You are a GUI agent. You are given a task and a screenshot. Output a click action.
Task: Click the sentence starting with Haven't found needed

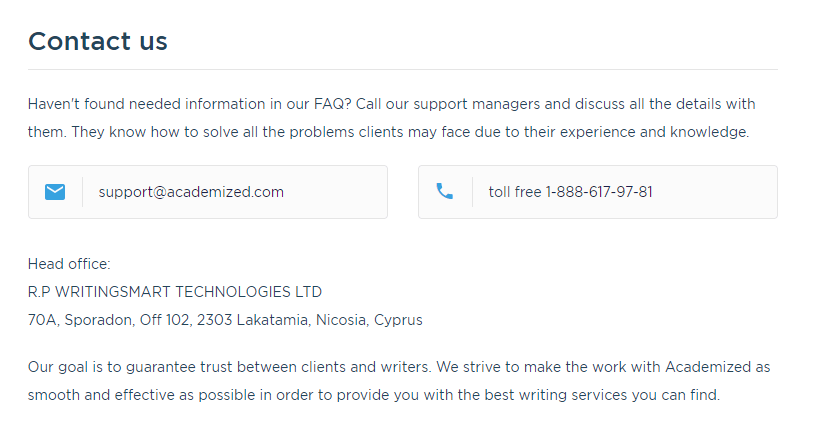(x=190, y=104)
